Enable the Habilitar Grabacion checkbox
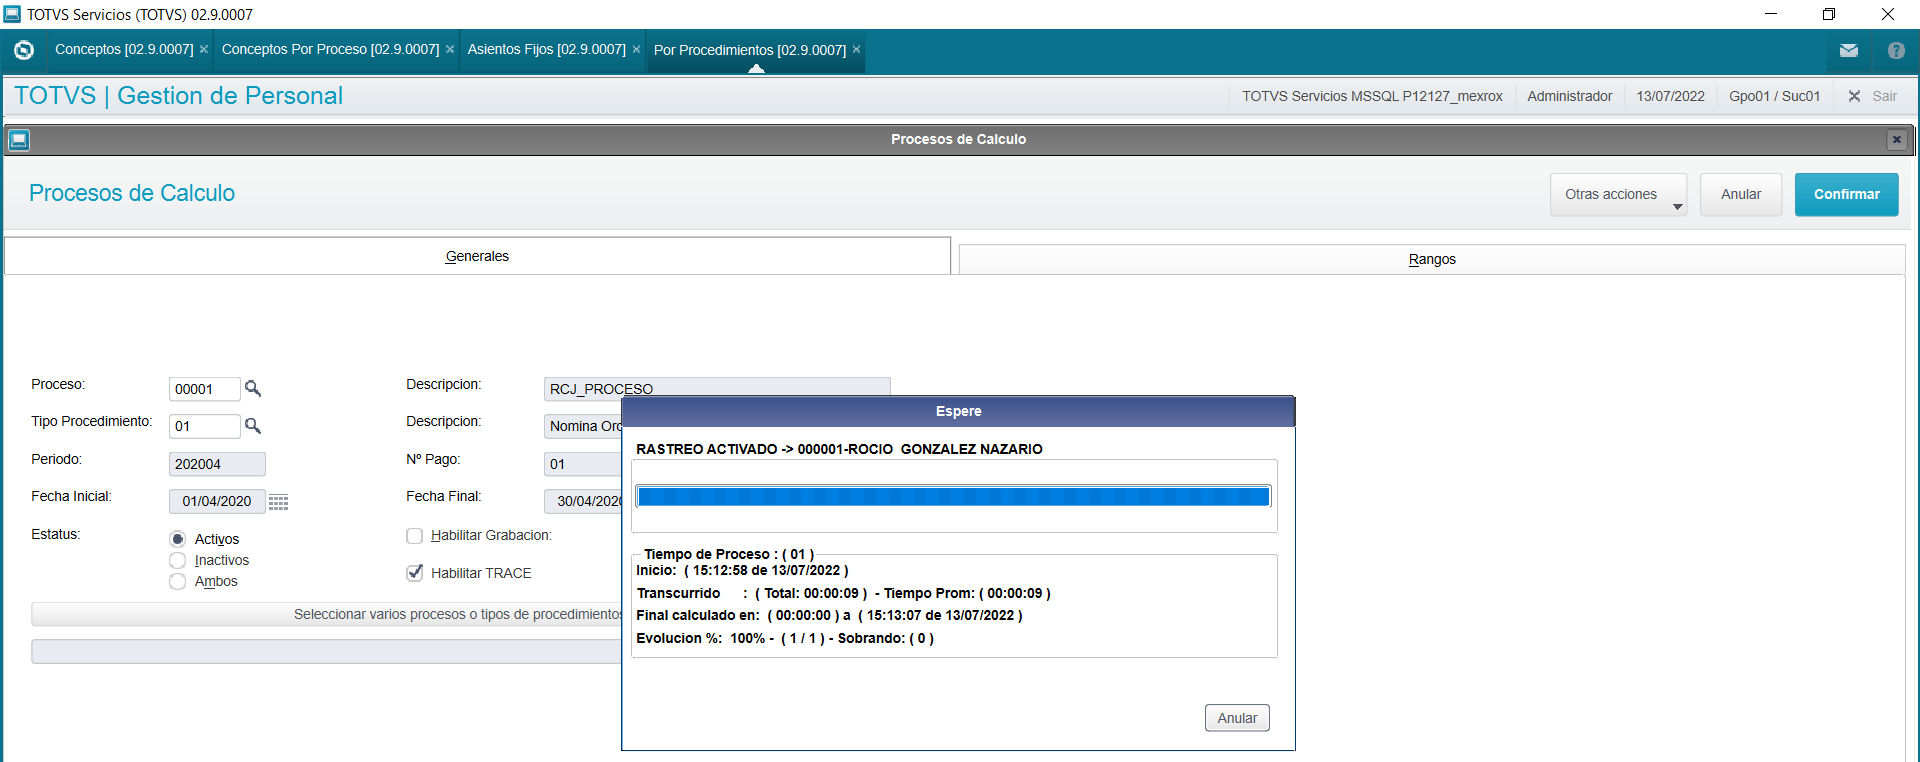This screenshot has height=762, width=1920. coord(415,536)
